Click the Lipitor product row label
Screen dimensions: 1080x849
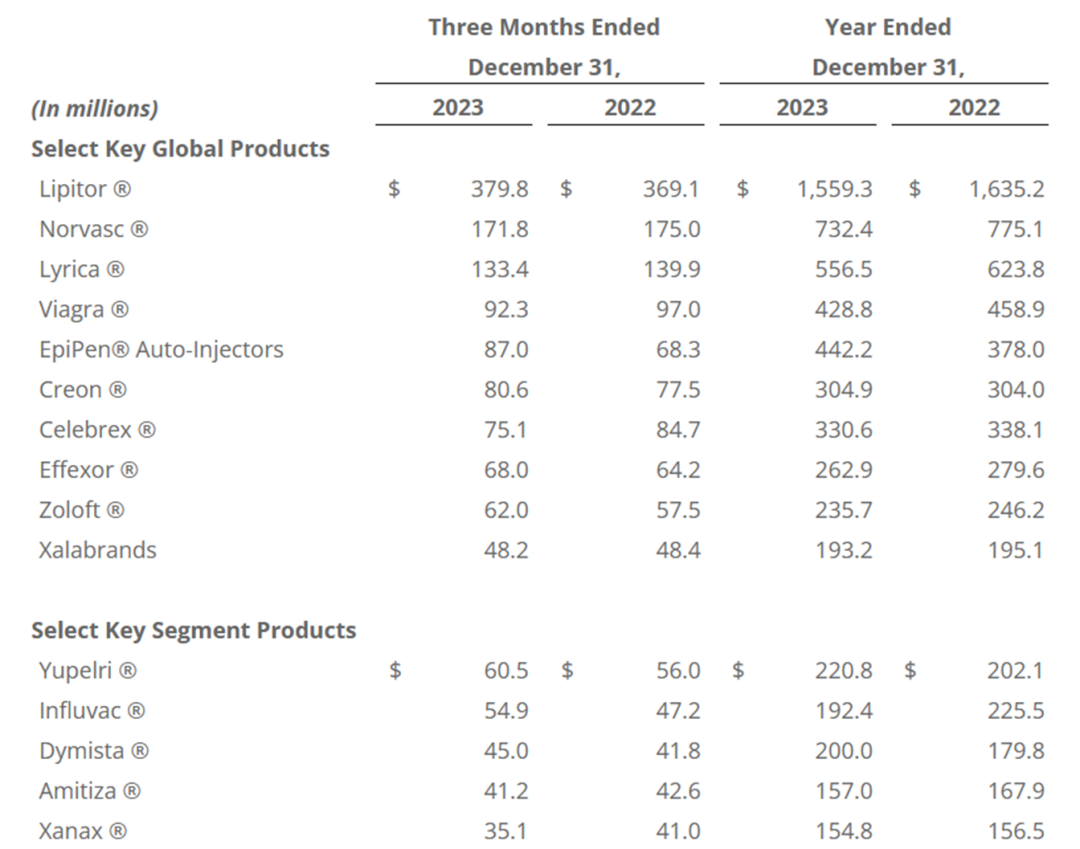[85, 189]
